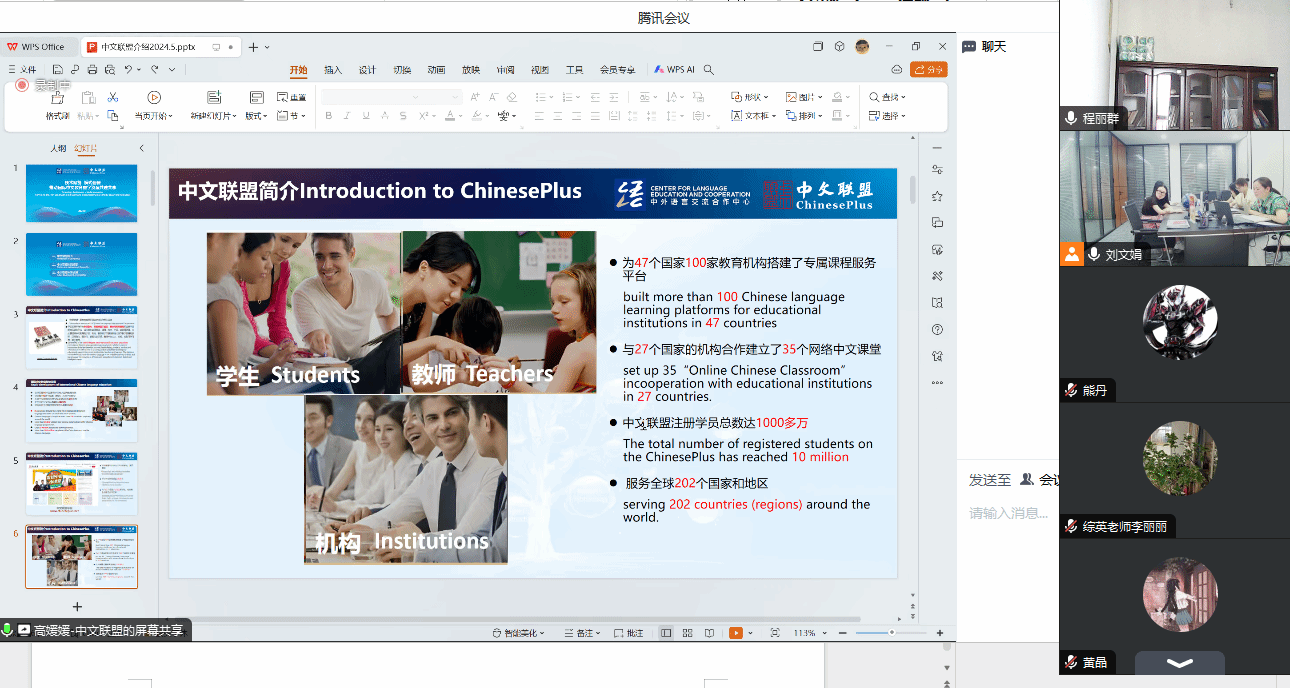The image size is (1290, 688).
Task: Open the WPS AI assistant
Action: (675, 70)
